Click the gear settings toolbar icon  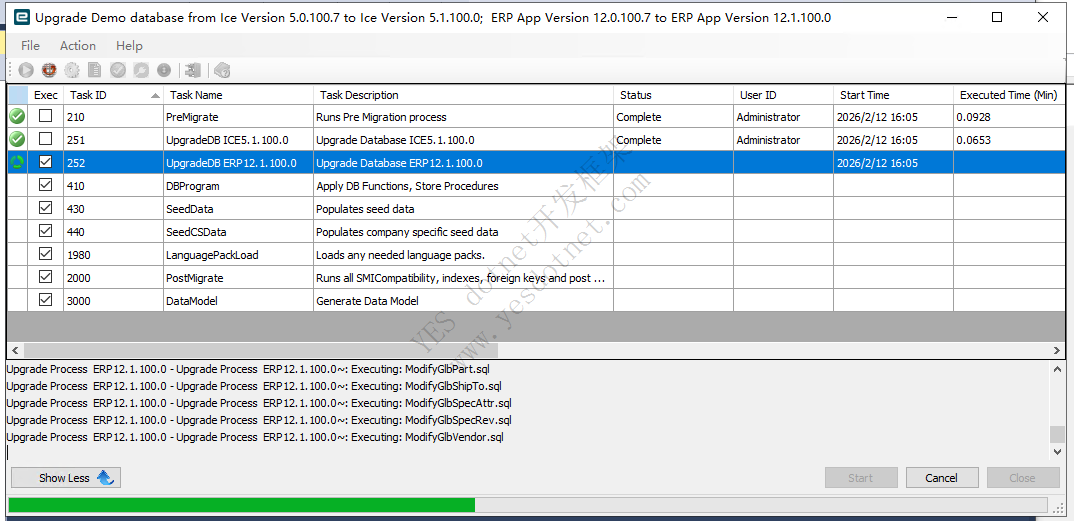point(72,69)
